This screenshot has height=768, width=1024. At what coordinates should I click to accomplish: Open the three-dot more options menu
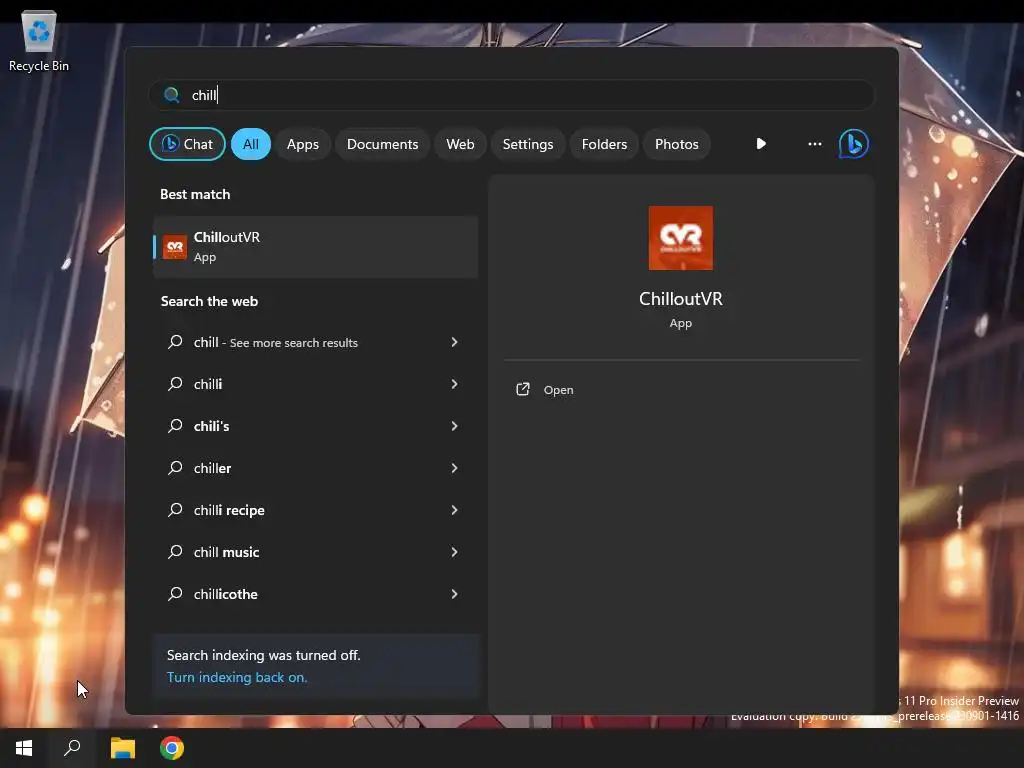tap(814, 144)
